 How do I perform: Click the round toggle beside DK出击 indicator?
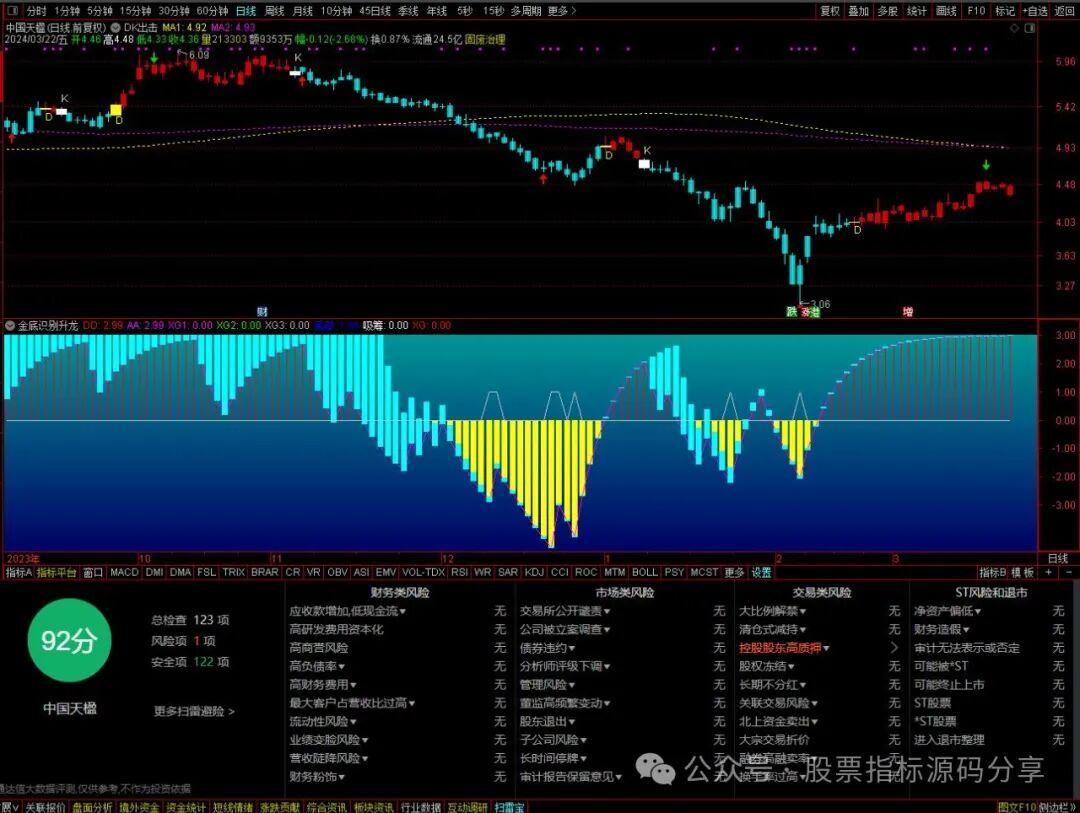115,28
